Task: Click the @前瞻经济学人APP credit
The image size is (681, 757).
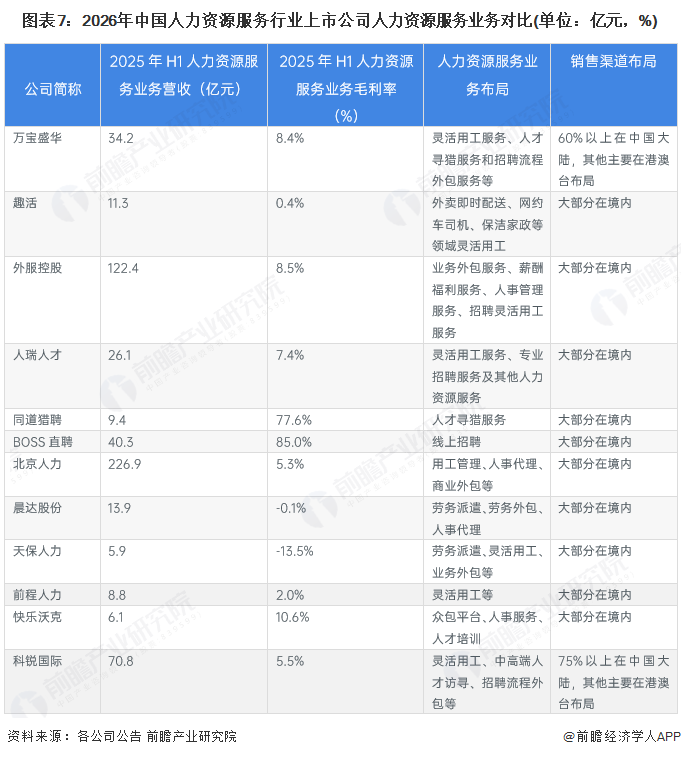Action: click(x=622, y=736)
